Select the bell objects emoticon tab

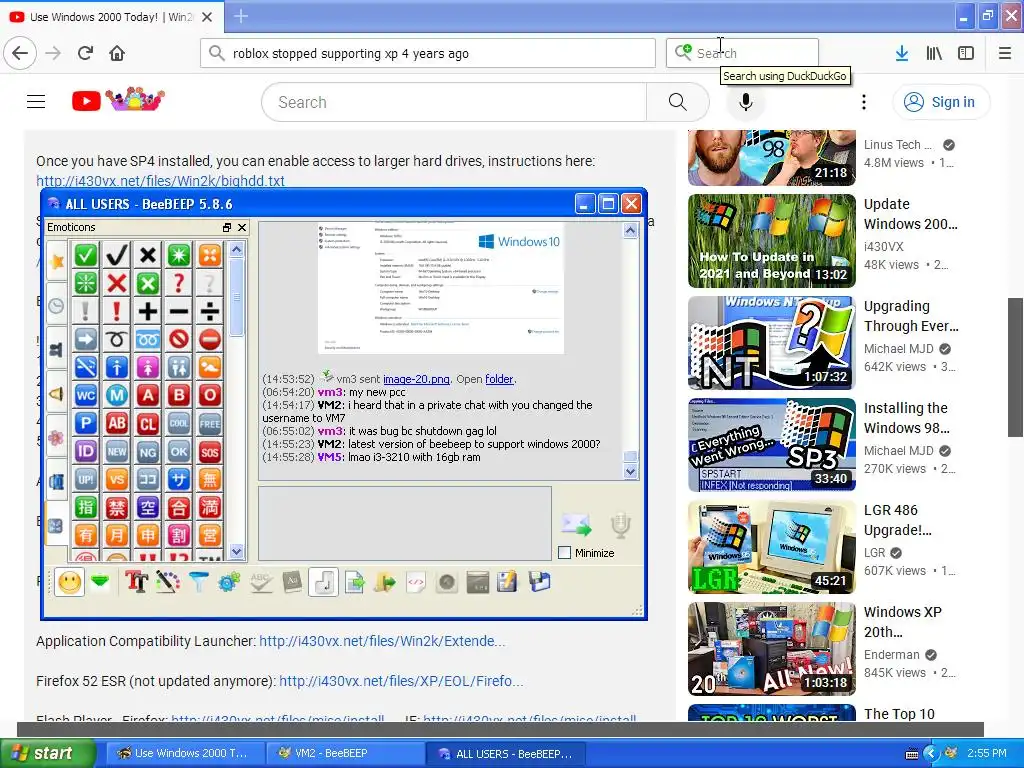point(57,393)
